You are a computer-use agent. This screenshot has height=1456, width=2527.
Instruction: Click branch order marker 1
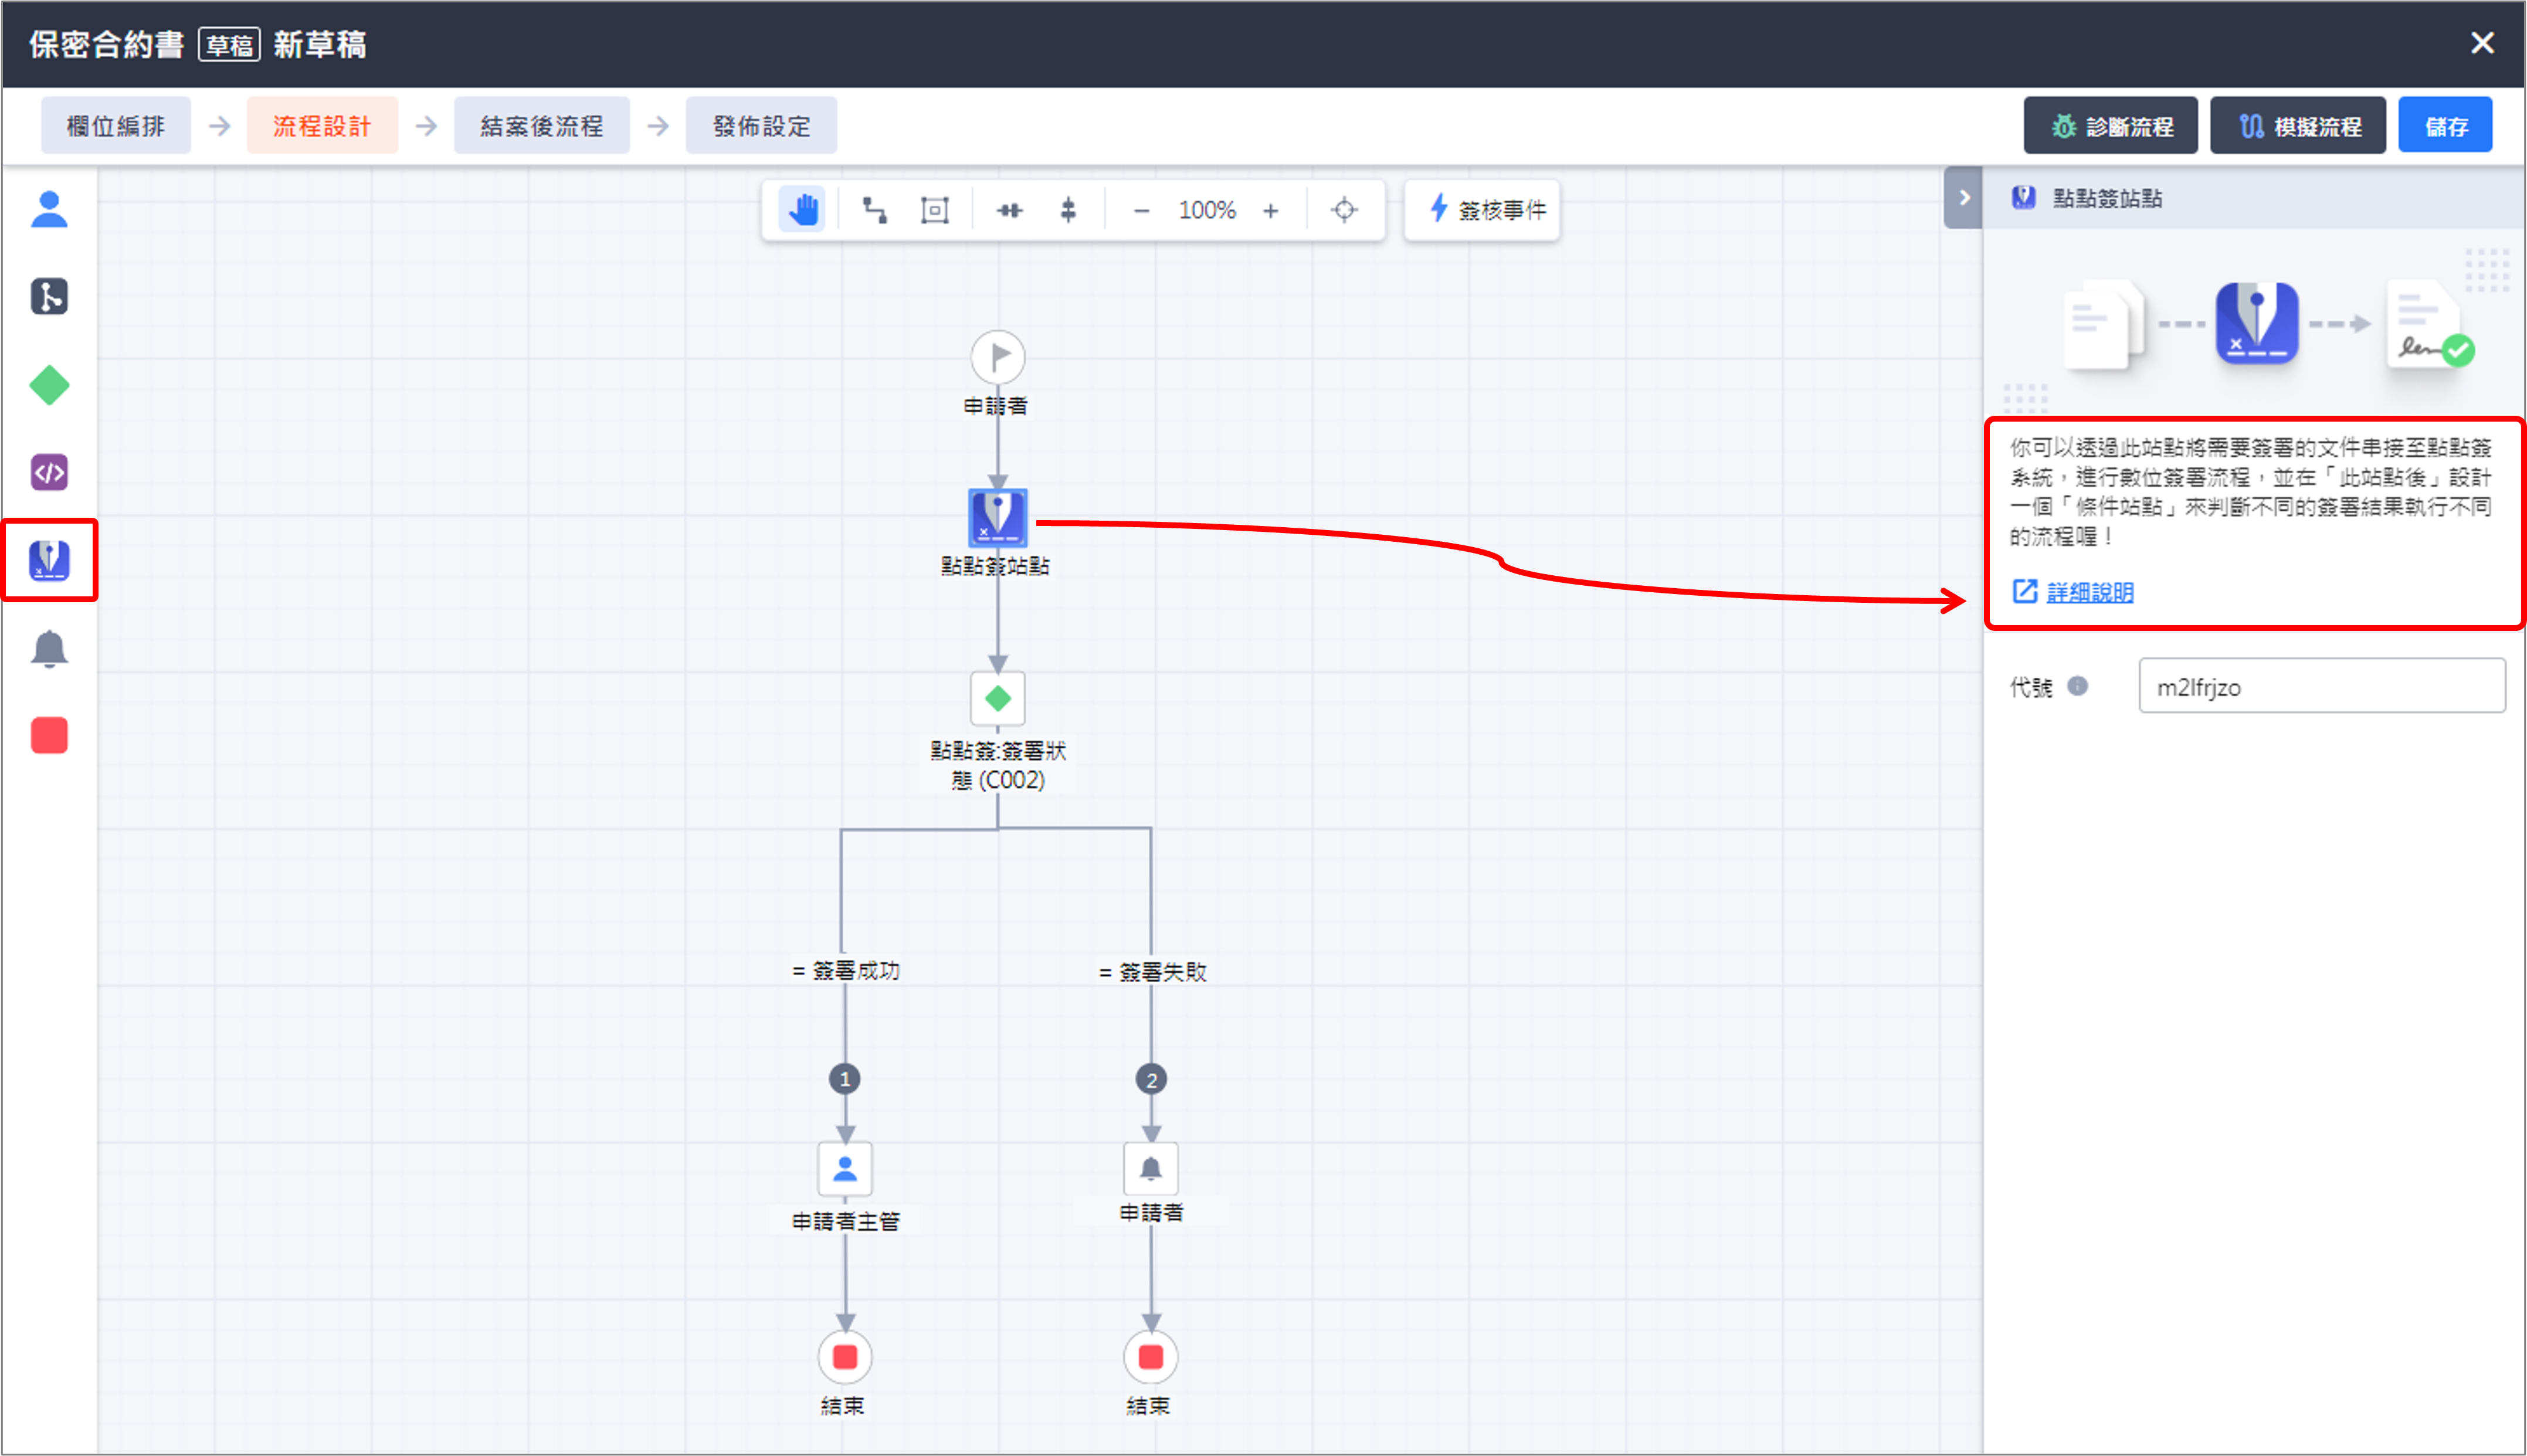tap(845, 1079)
